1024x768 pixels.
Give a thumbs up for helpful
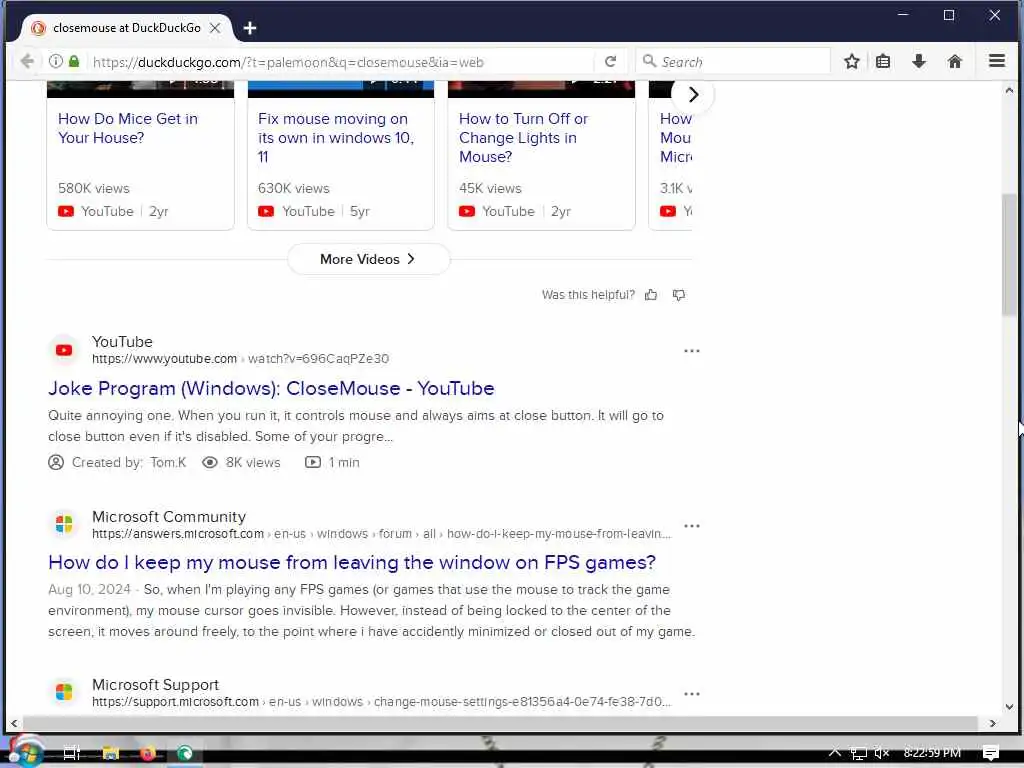651,295
